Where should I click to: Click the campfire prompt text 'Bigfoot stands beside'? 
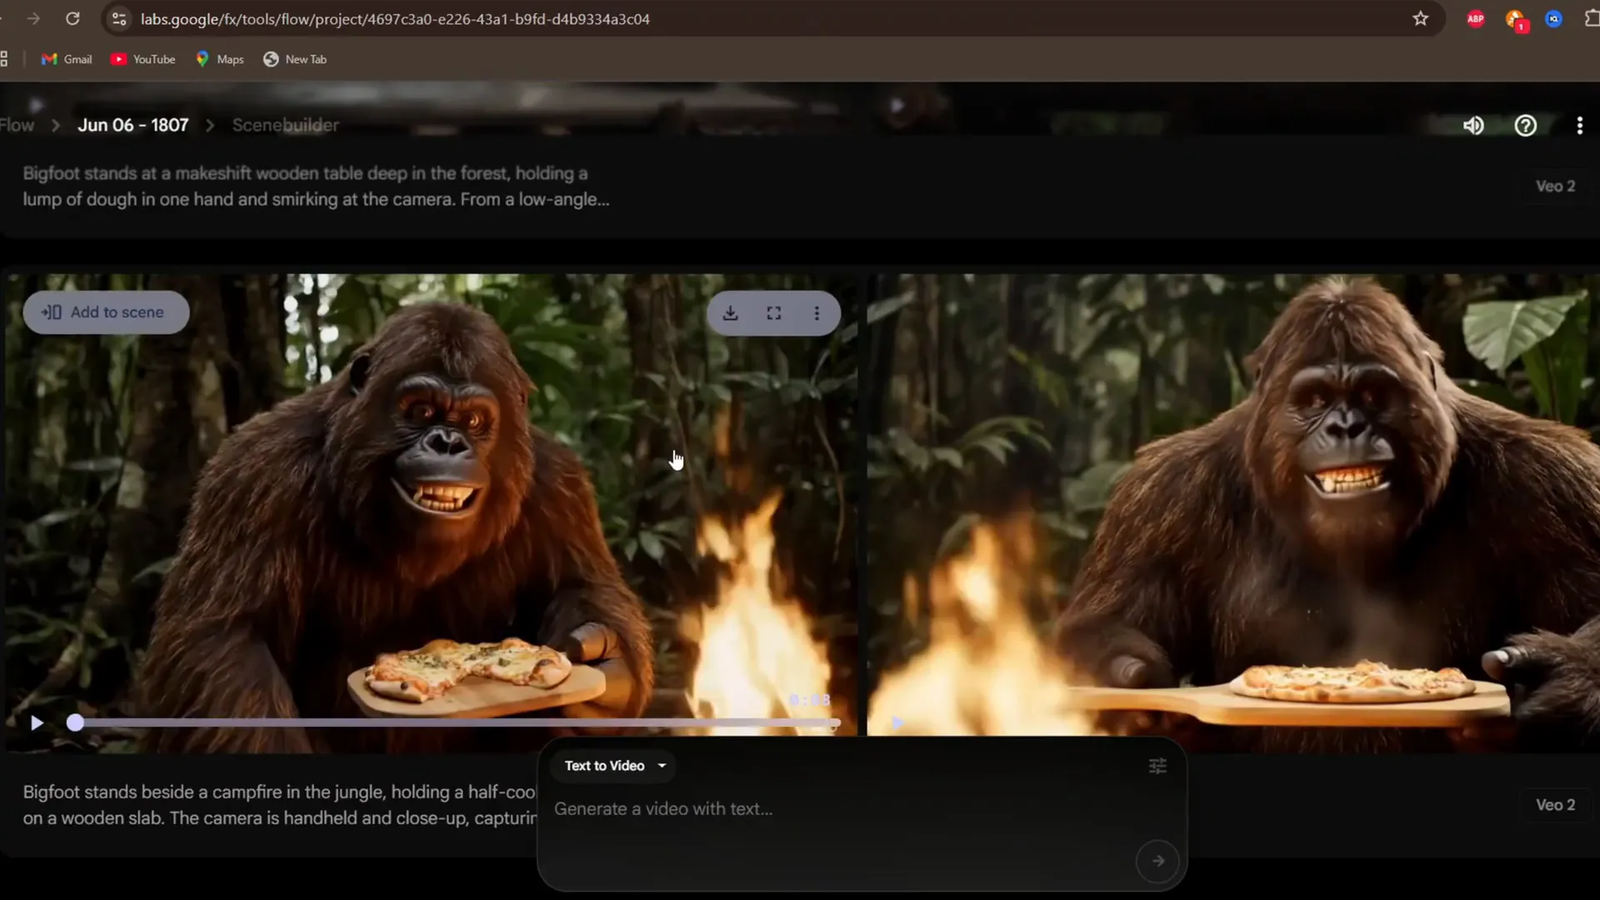coord(280,805)
